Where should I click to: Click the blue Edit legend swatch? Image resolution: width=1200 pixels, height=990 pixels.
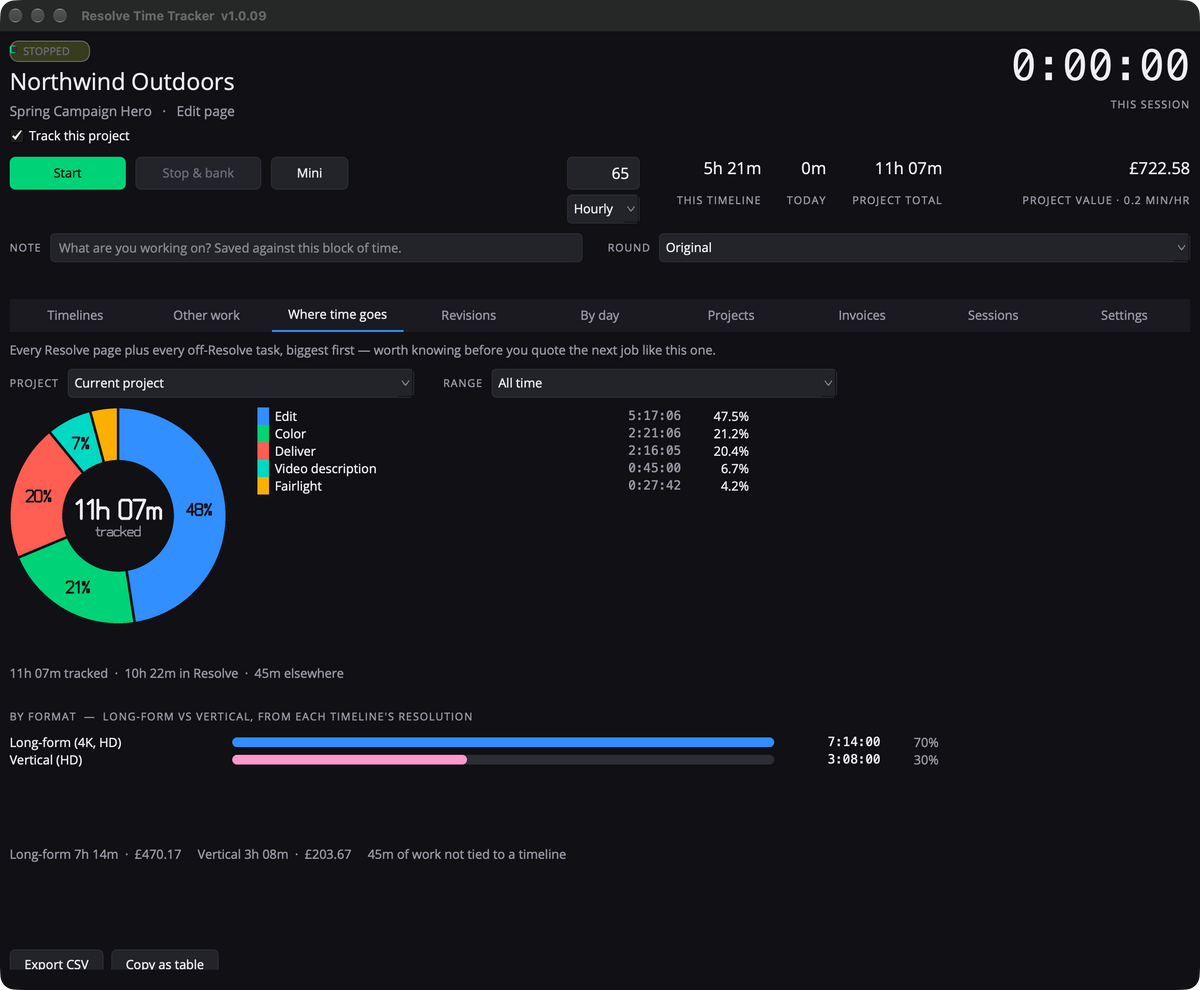(x=263, y=416)
